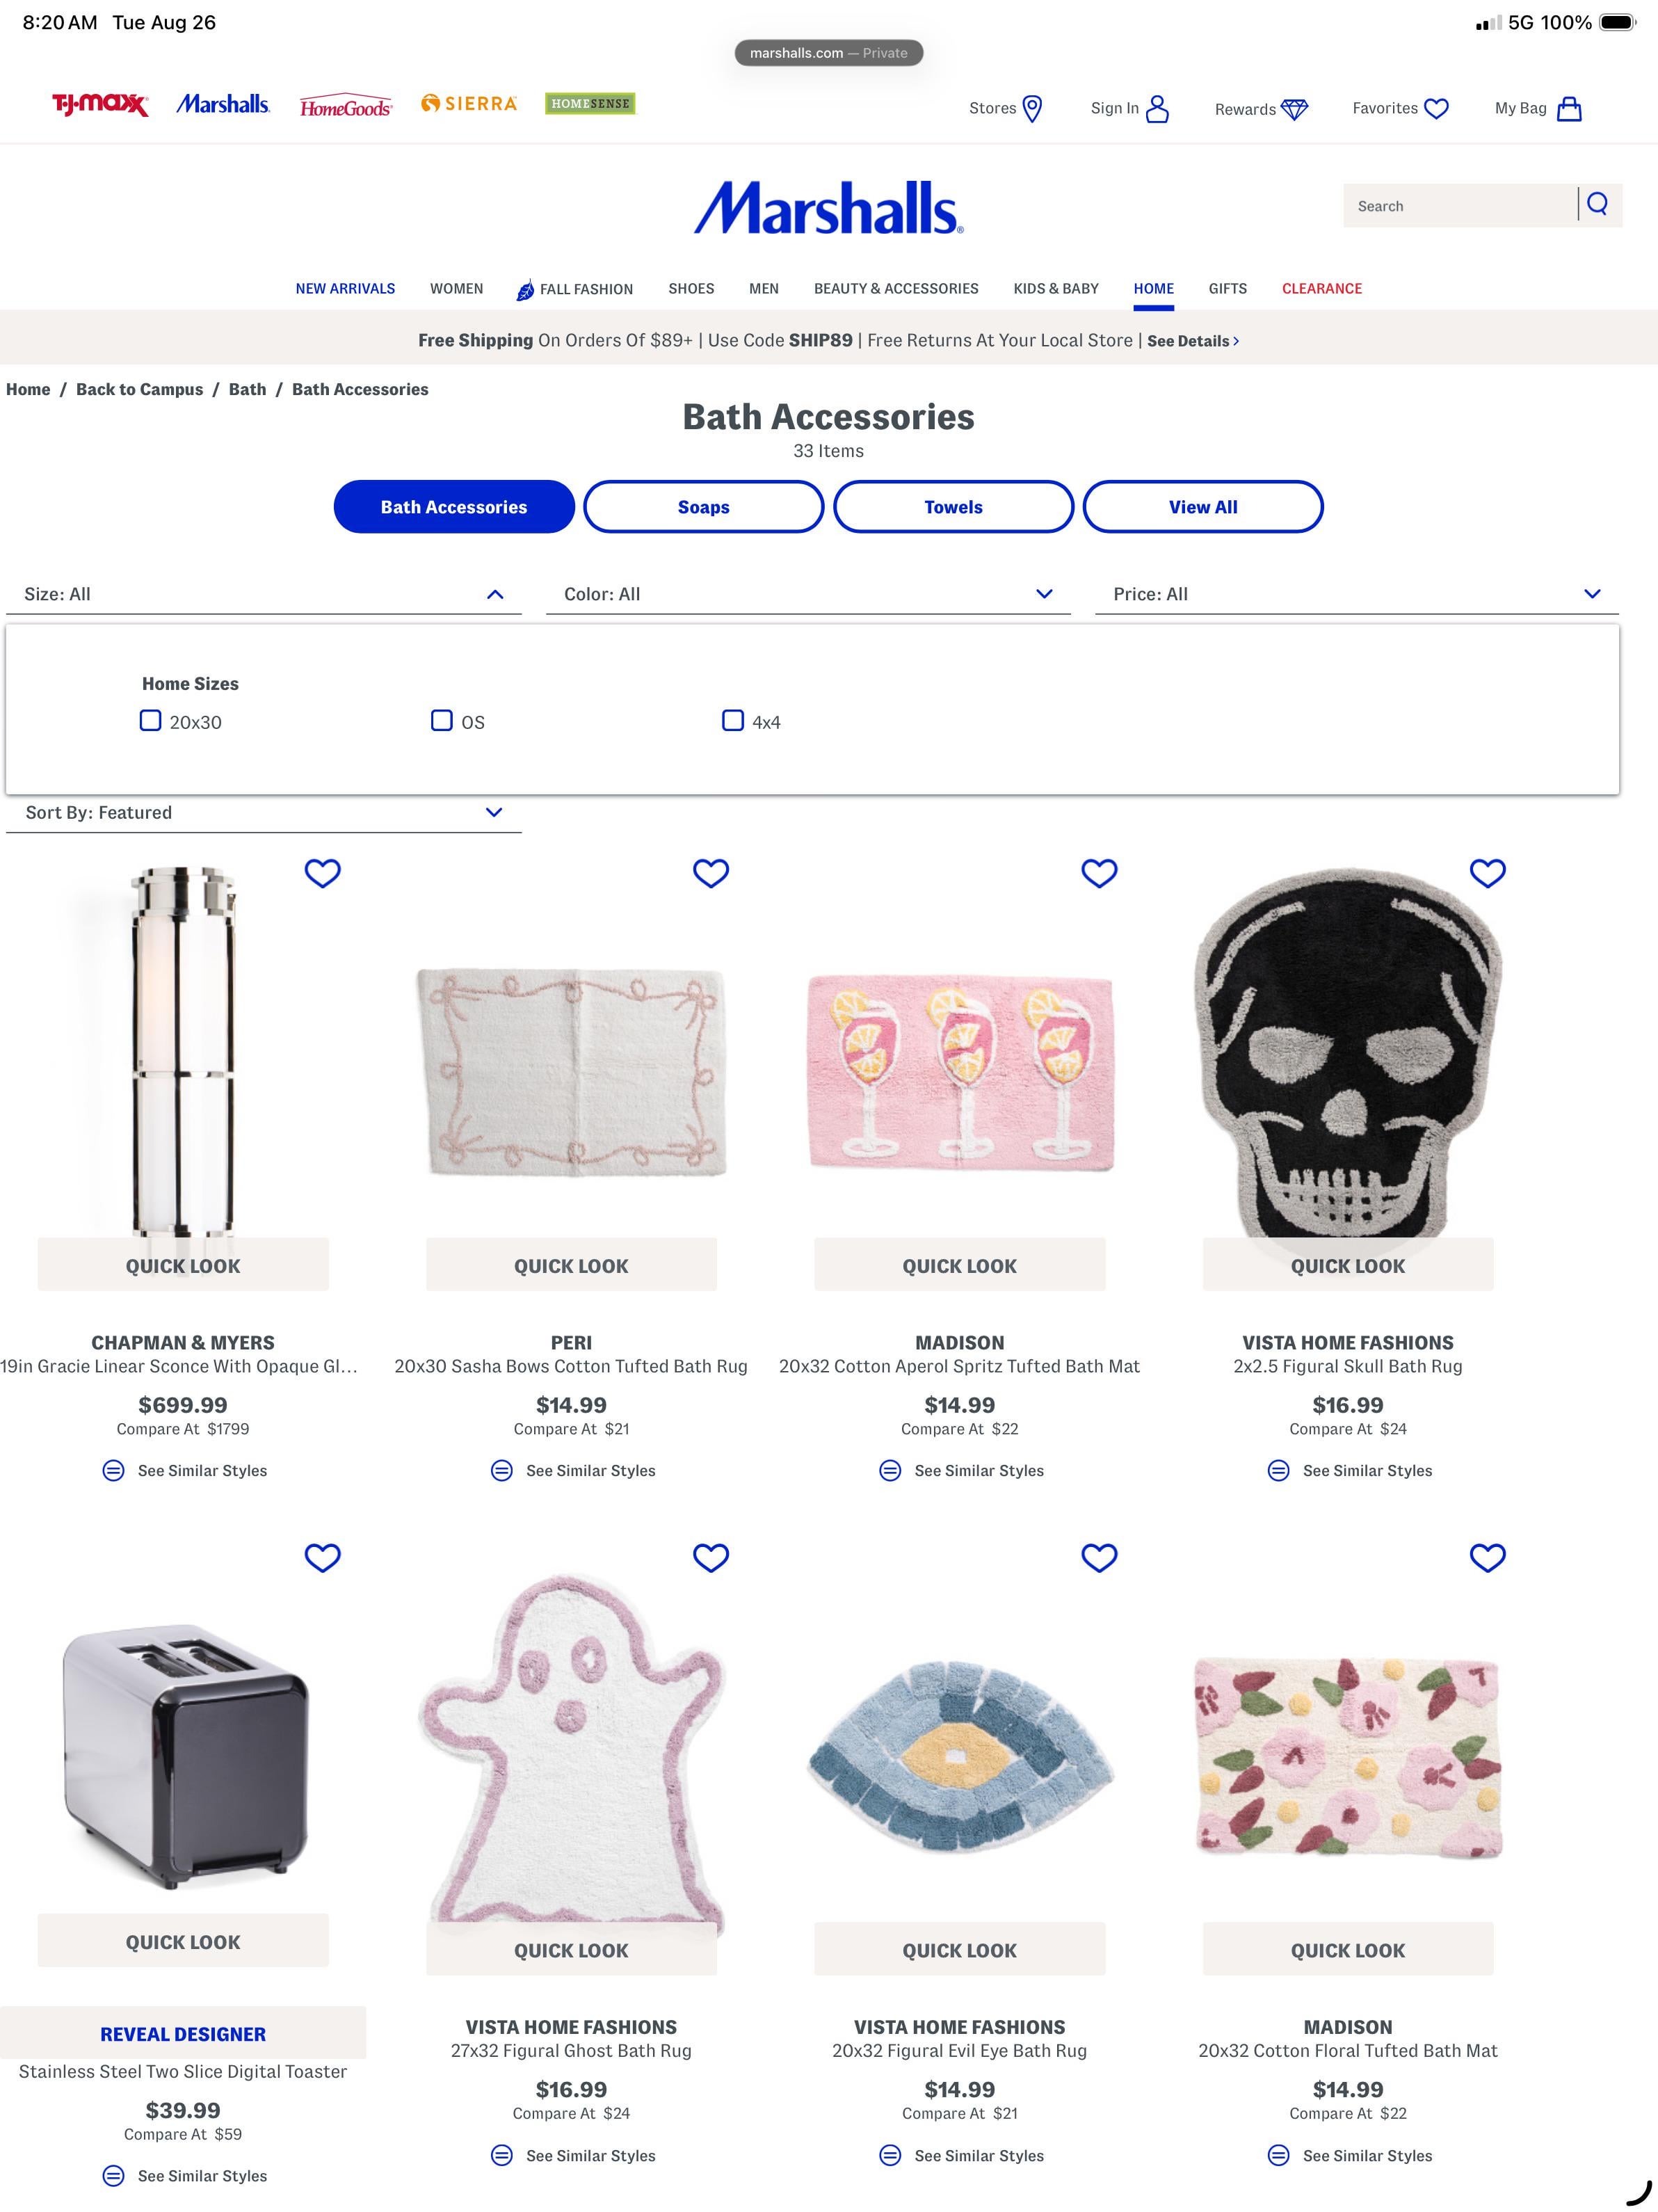Click into the Search input field
The width and height of the screenshot is (1658, 2212).
[x=1459, y=206]
